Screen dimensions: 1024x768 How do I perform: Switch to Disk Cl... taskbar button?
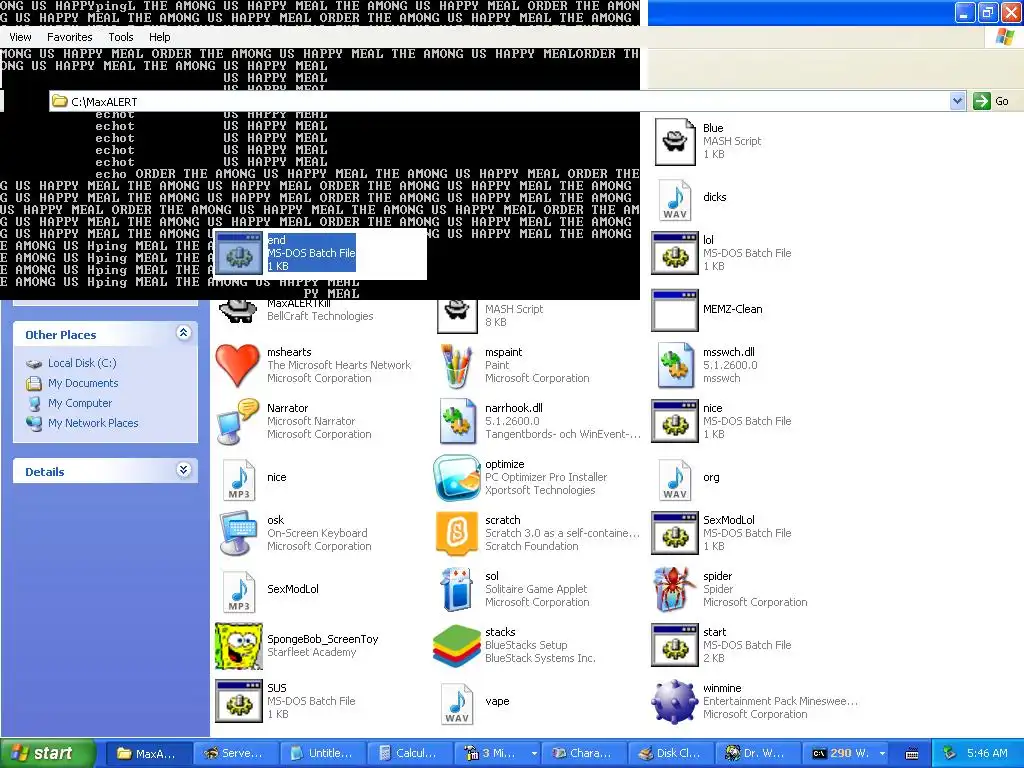pyautogui.click(x=671, y=753)
